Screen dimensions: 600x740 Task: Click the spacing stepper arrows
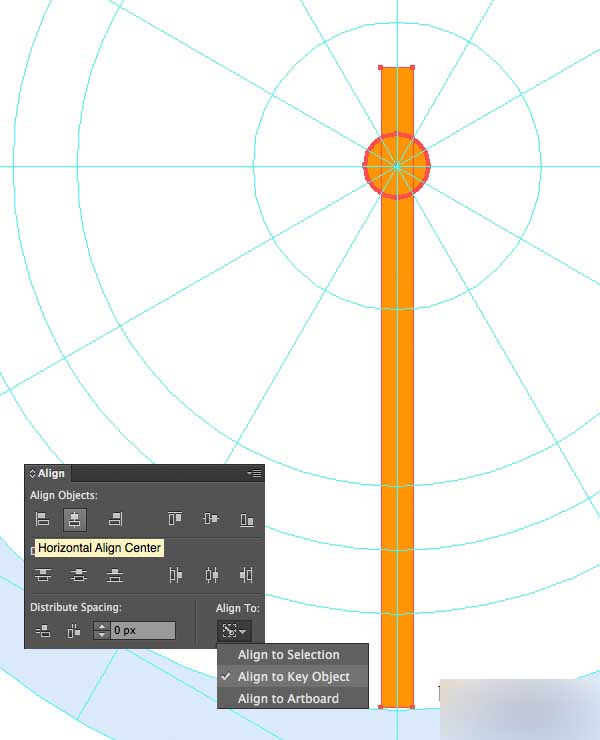coord(101,631)
